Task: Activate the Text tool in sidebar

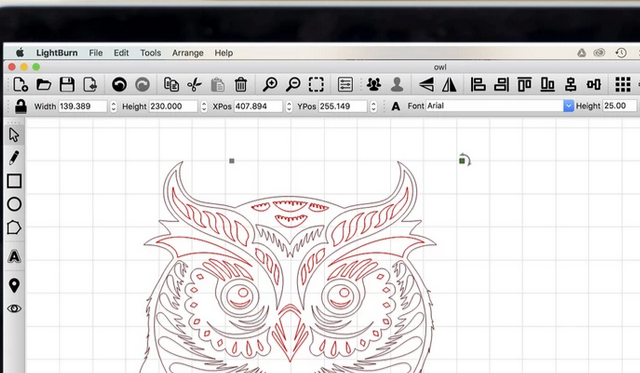Action: (x=14, y=256)
